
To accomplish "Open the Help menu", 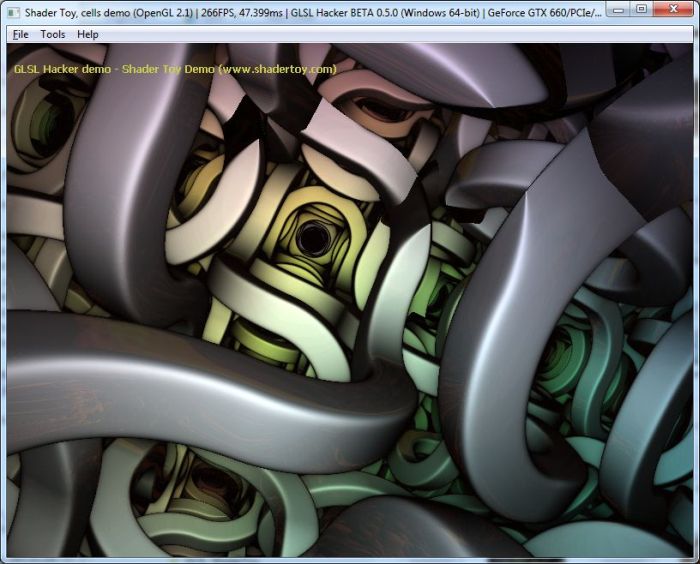I will pyautogui.click(x=88, y=34).
